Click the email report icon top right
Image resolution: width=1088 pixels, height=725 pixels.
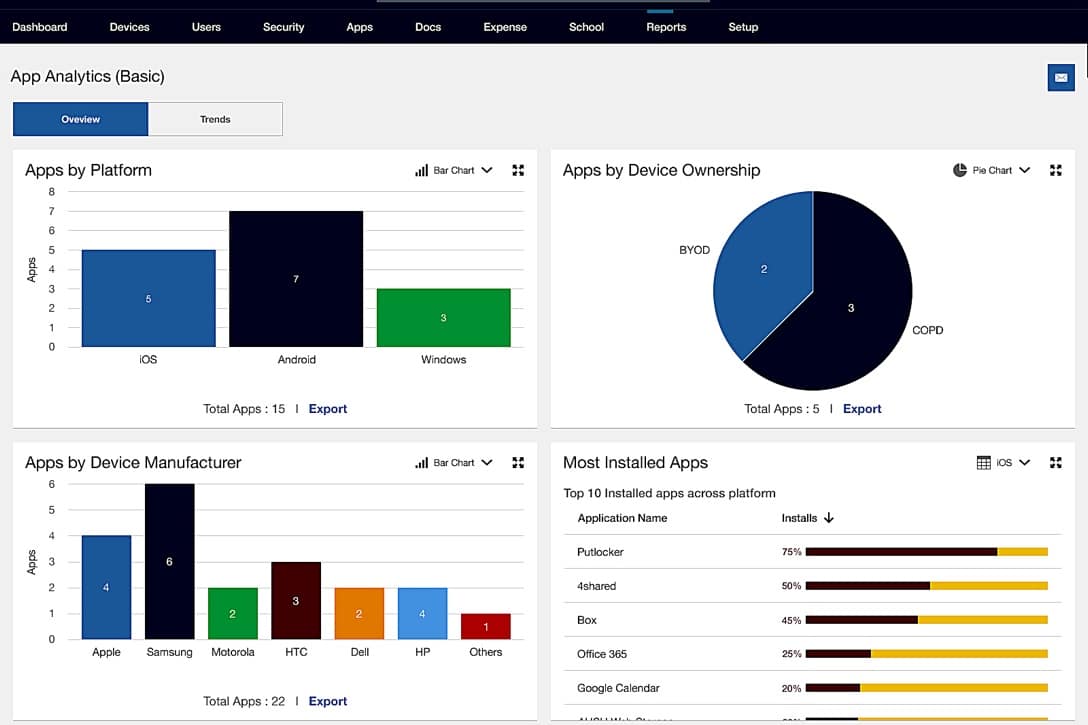(1061, 77)
